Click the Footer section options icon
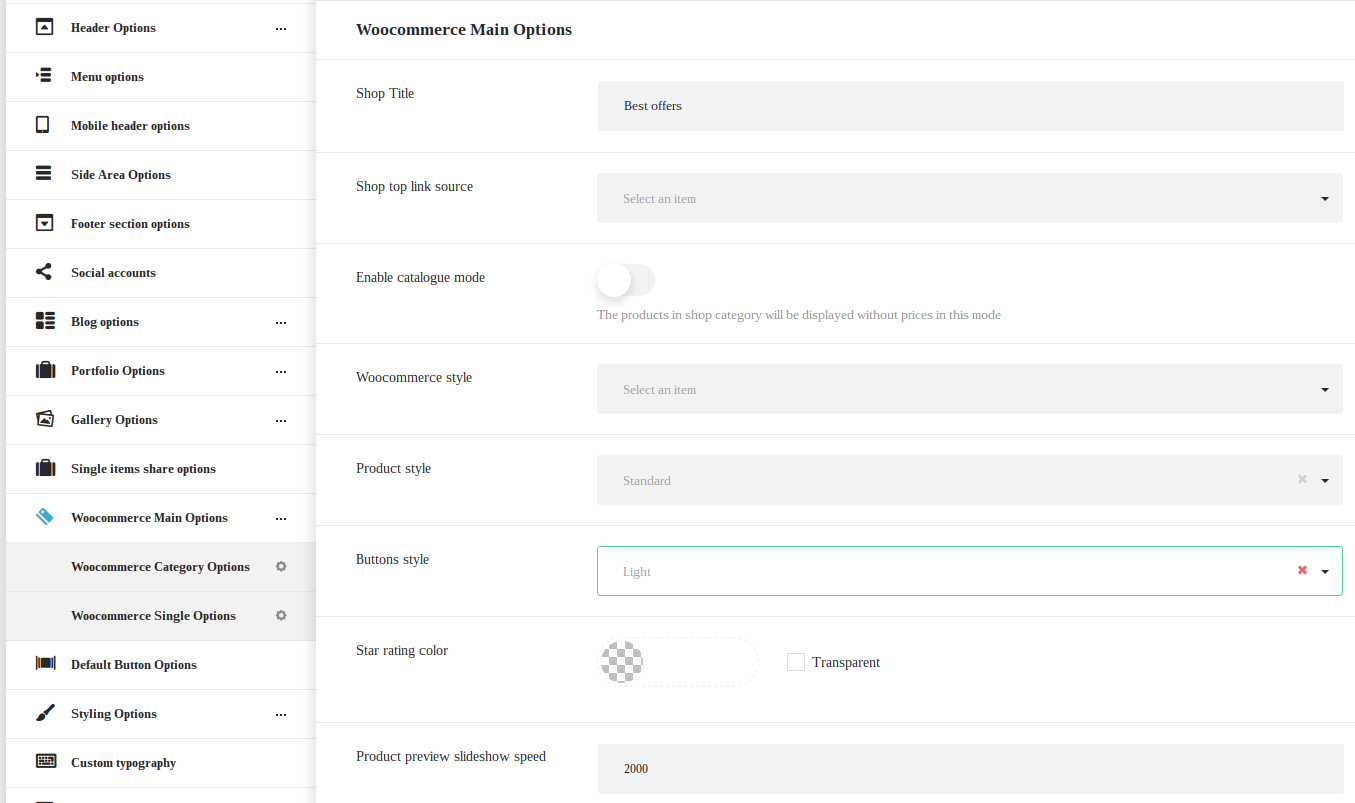Image resolution: width=1355 pixels, height=803 pixels. pyautogui.click(x=44, y=223)
